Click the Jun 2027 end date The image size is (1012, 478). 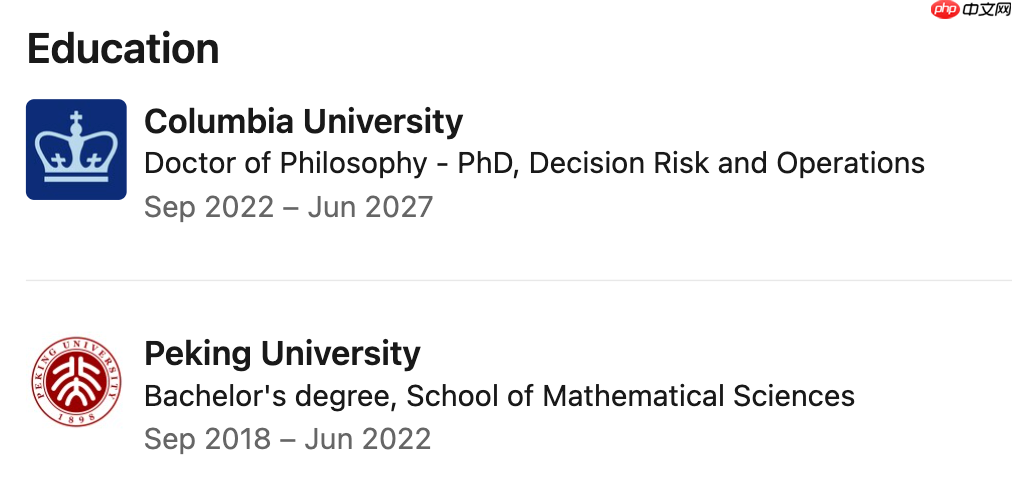(x=370, y=208)
